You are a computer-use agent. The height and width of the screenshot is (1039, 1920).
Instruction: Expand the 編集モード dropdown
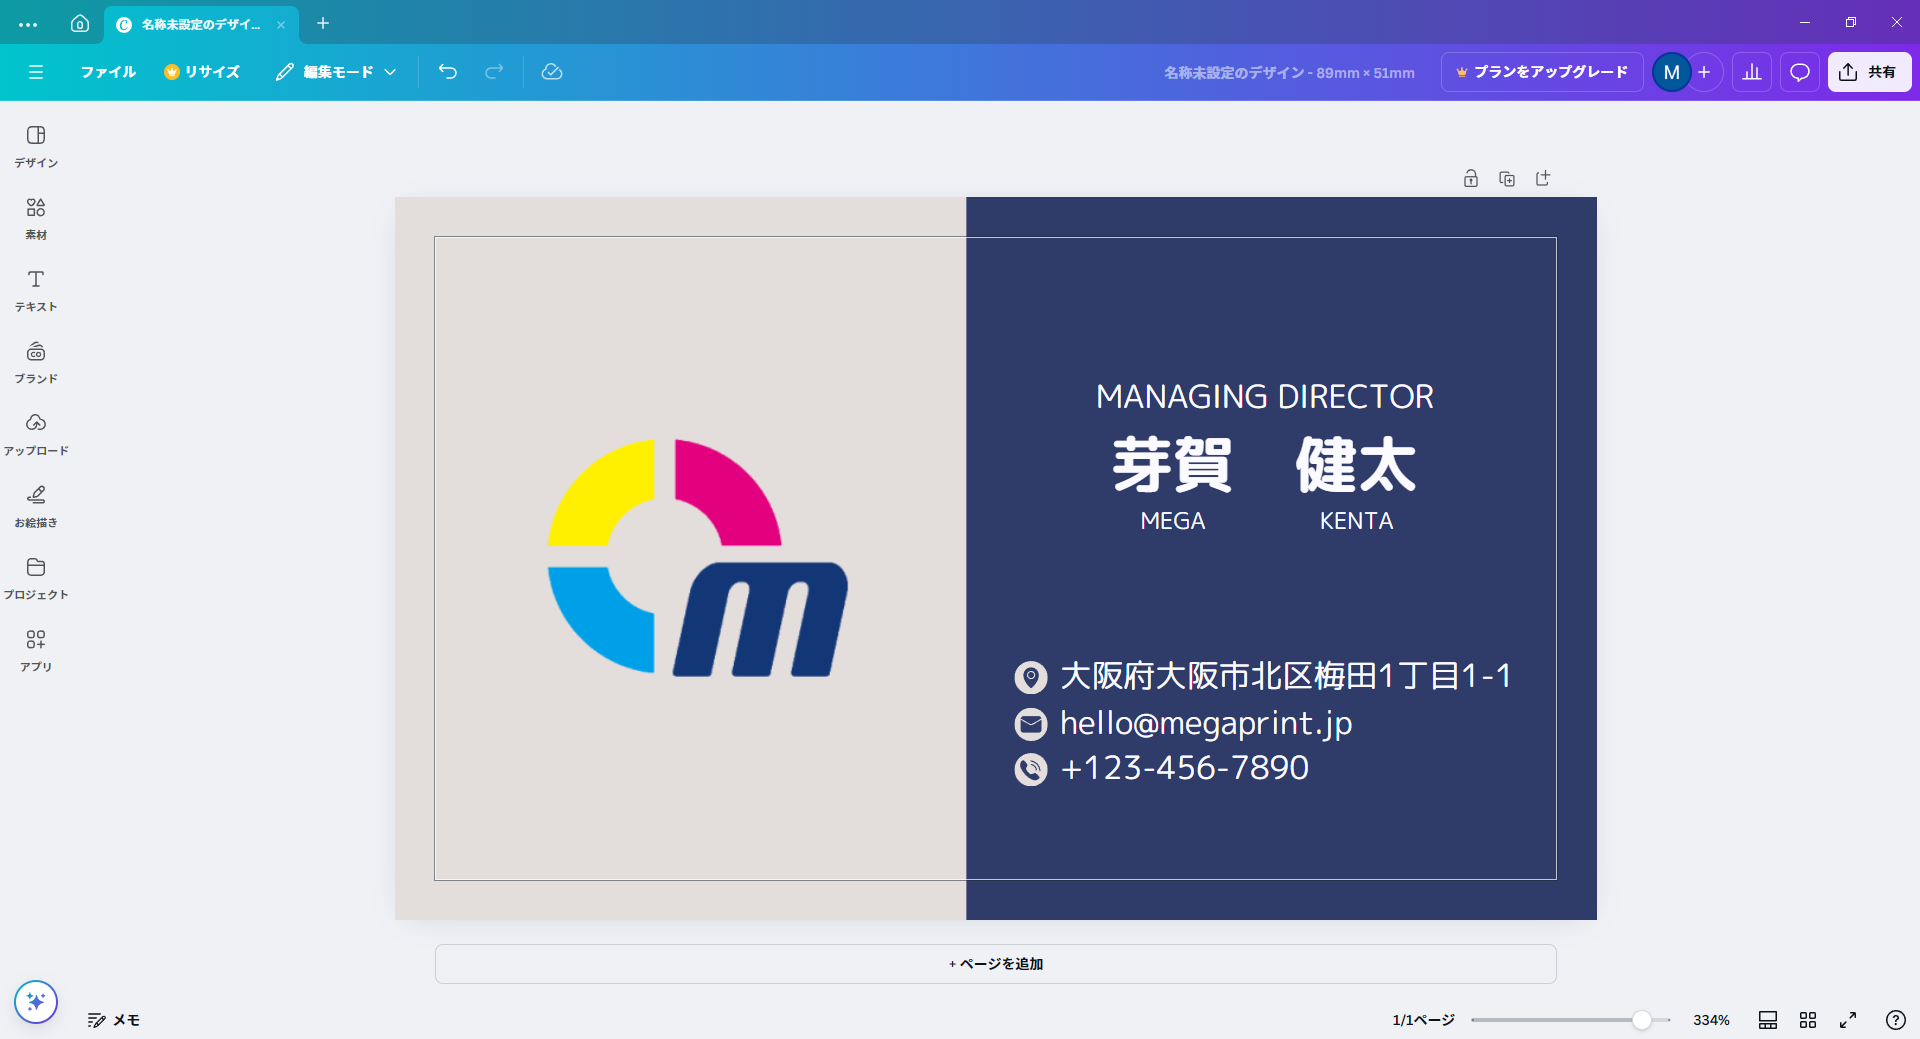pyautogui.click(x=336, y=72)
